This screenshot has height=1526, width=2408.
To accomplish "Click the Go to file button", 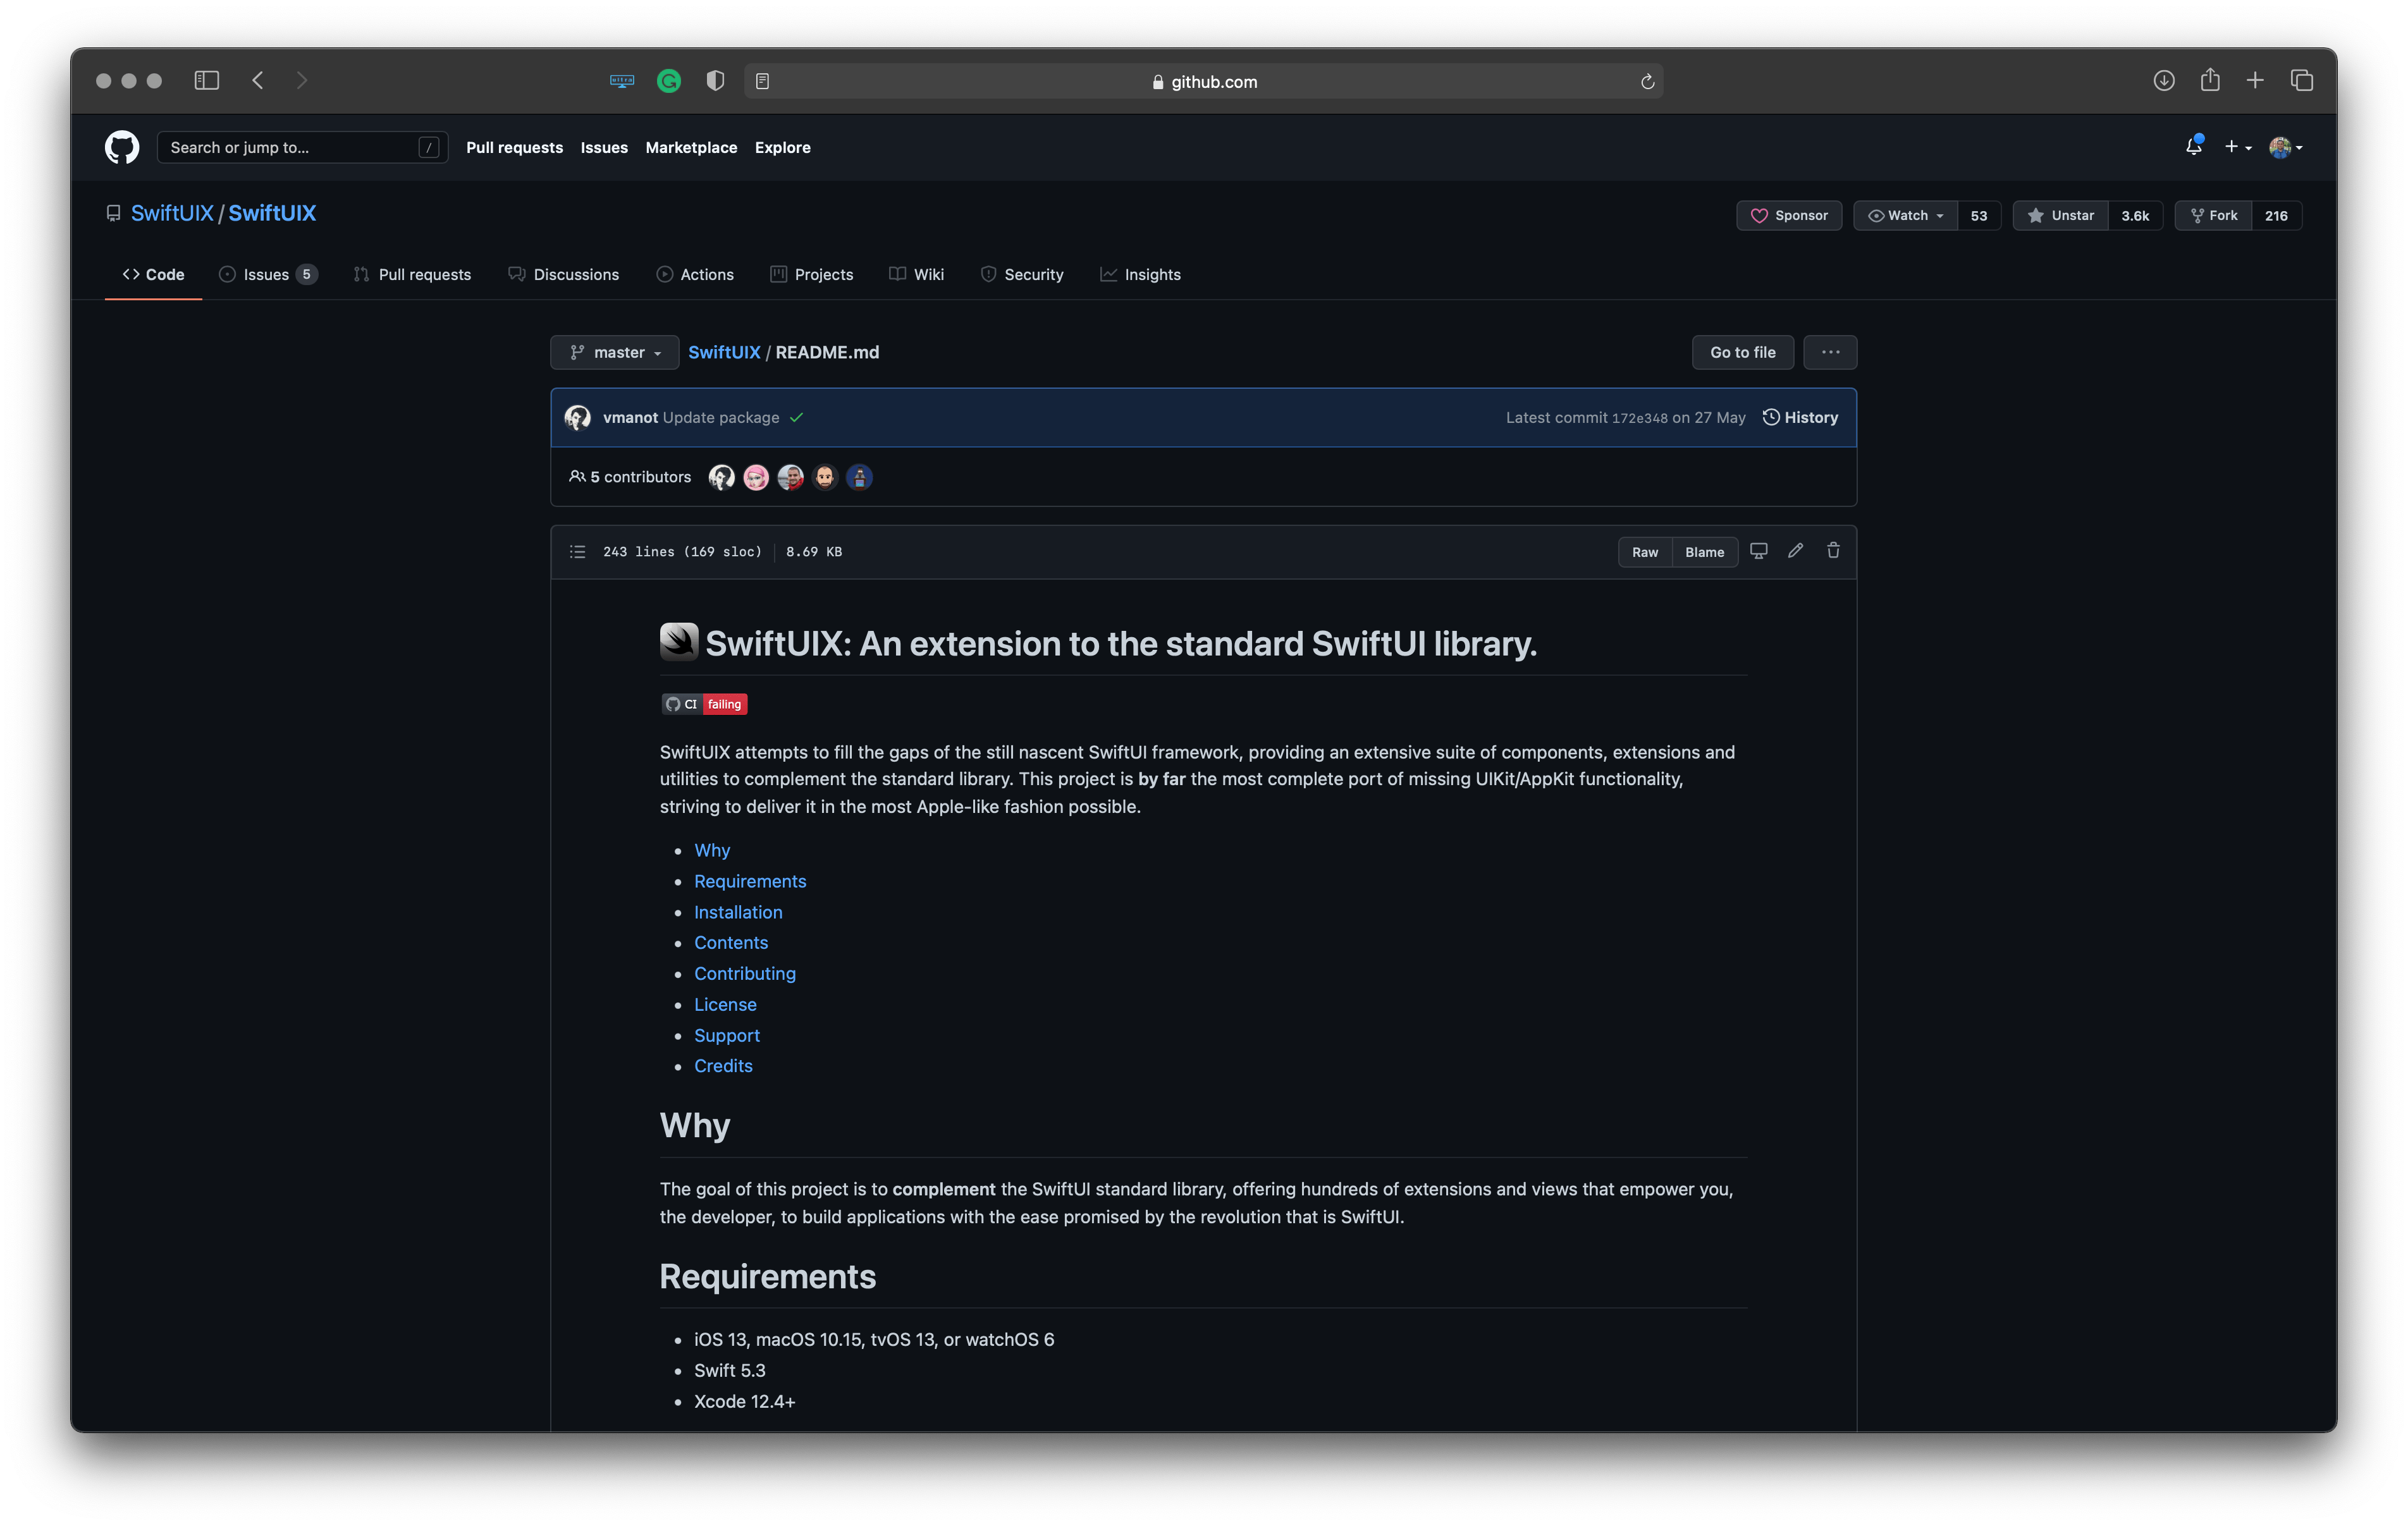I will [x=1742, y=352].
